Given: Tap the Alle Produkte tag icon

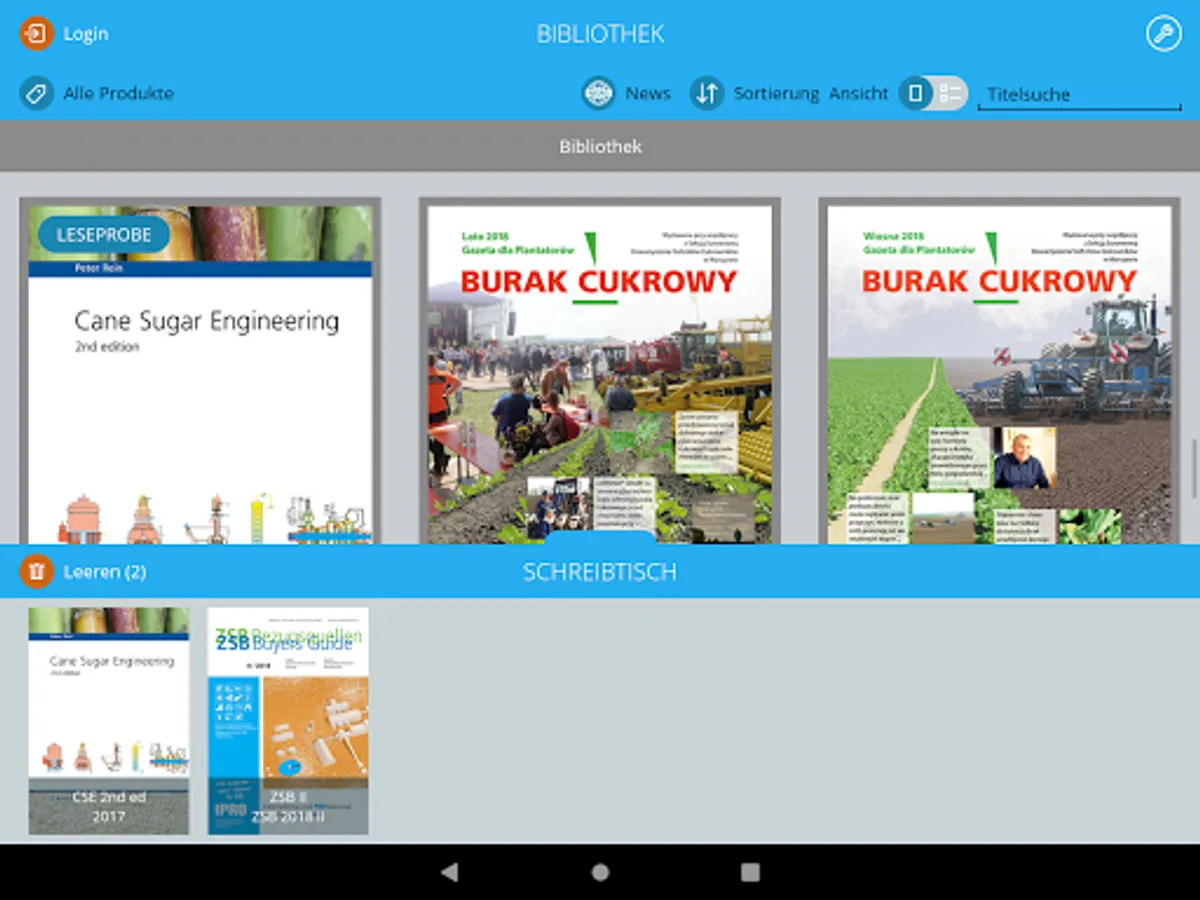Looking at the screenshot, I should pos(37,94).
